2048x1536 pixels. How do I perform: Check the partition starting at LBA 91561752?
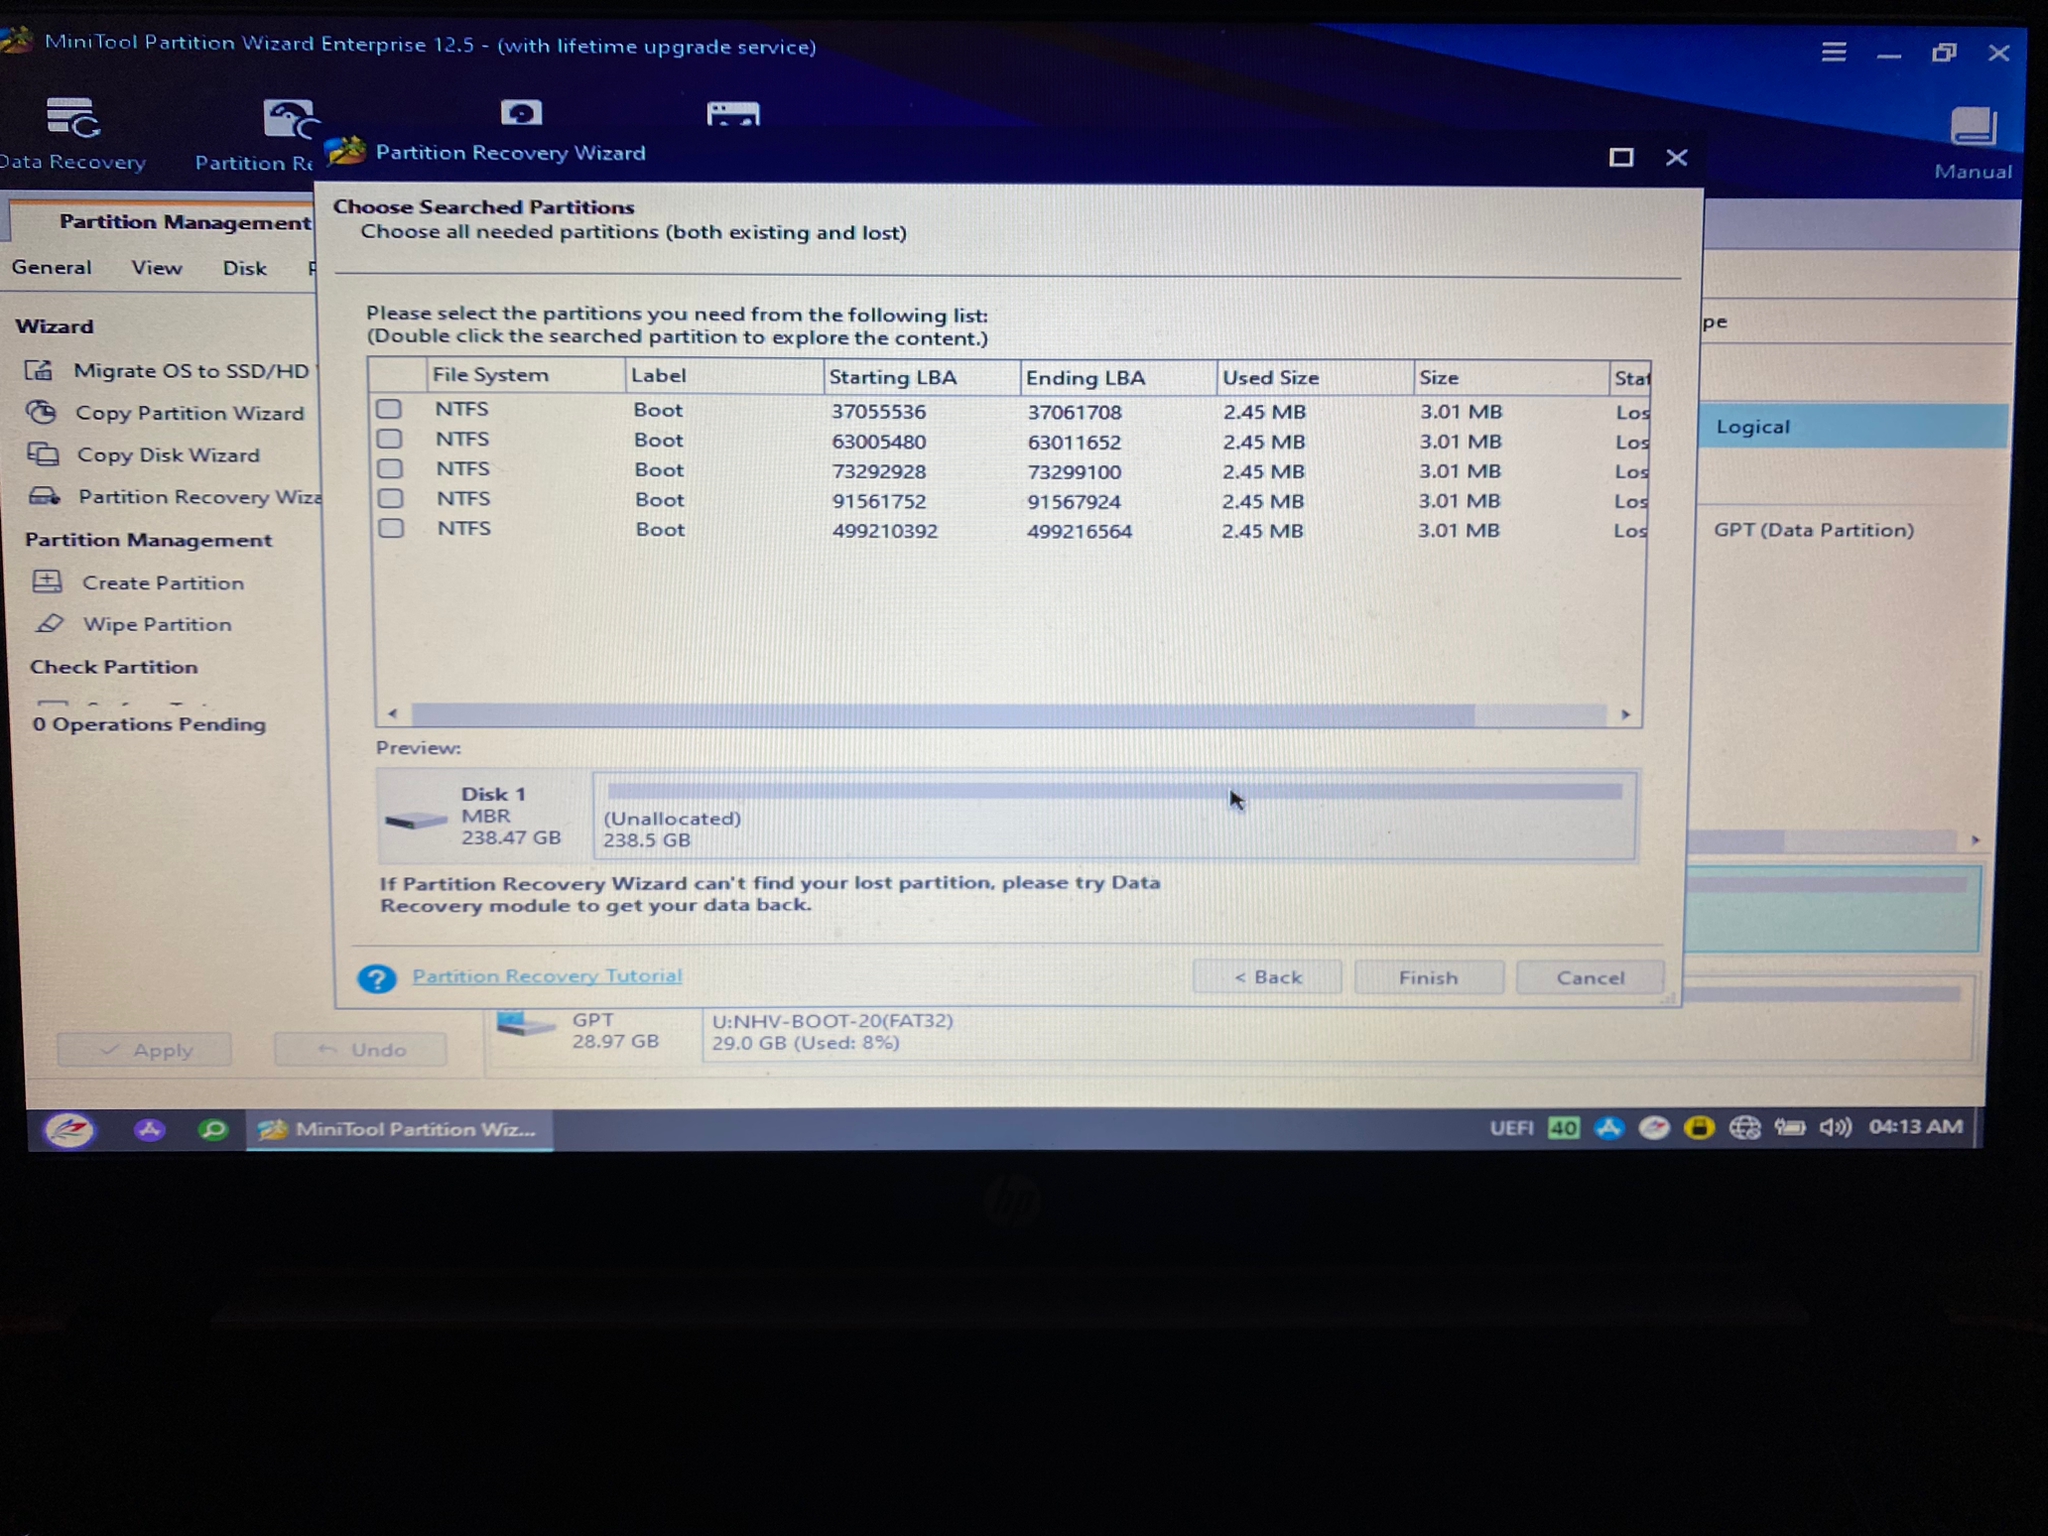point(391,498)
